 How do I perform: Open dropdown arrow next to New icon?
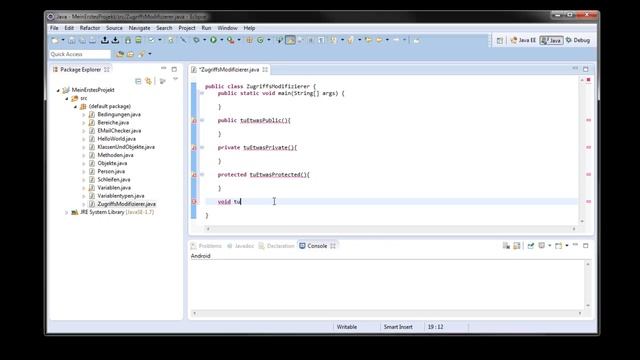pos(63,40)
